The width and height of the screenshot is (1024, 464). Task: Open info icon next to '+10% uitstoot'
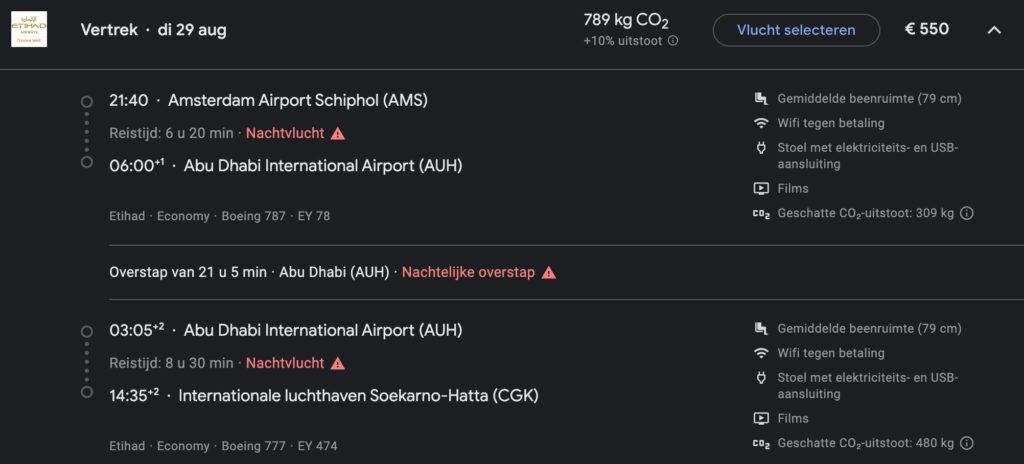click(x=673, y=41)
